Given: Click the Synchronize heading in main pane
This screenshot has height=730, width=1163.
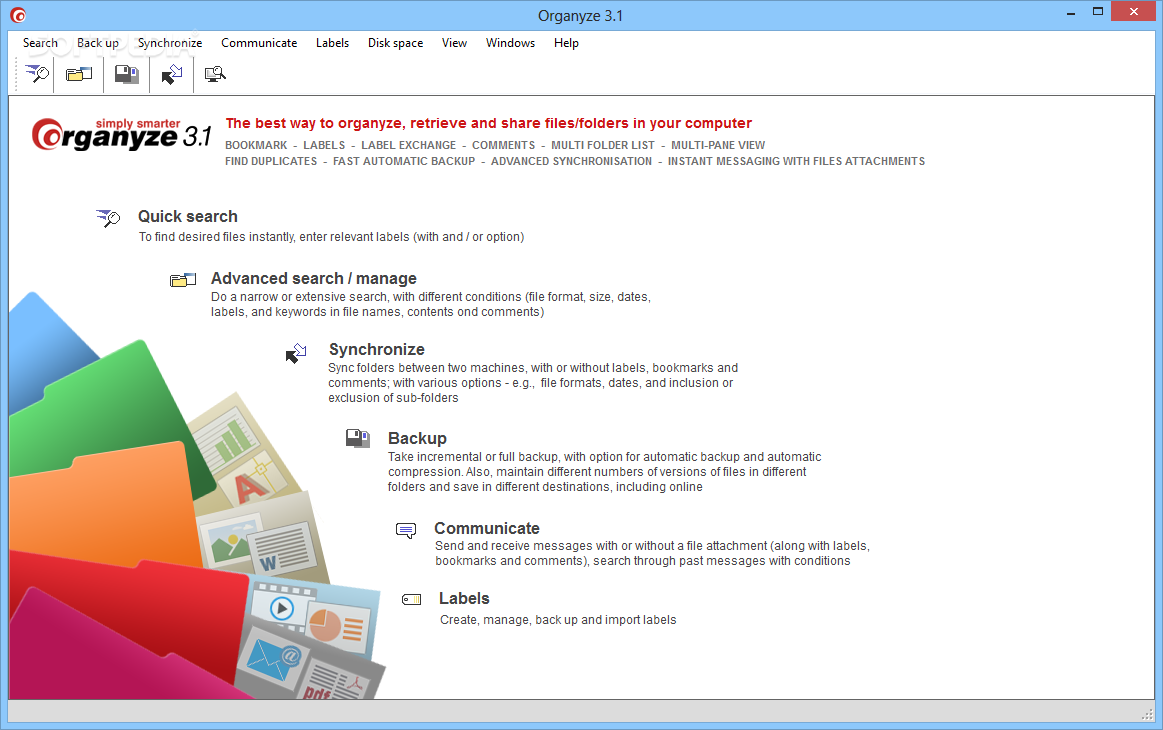Looking at the screenshot, I should pyautogui.click(x=377, y=349).
